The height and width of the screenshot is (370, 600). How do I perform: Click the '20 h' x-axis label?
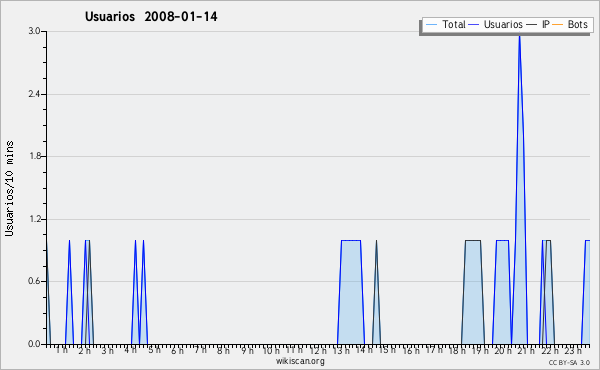click(503, 350)
